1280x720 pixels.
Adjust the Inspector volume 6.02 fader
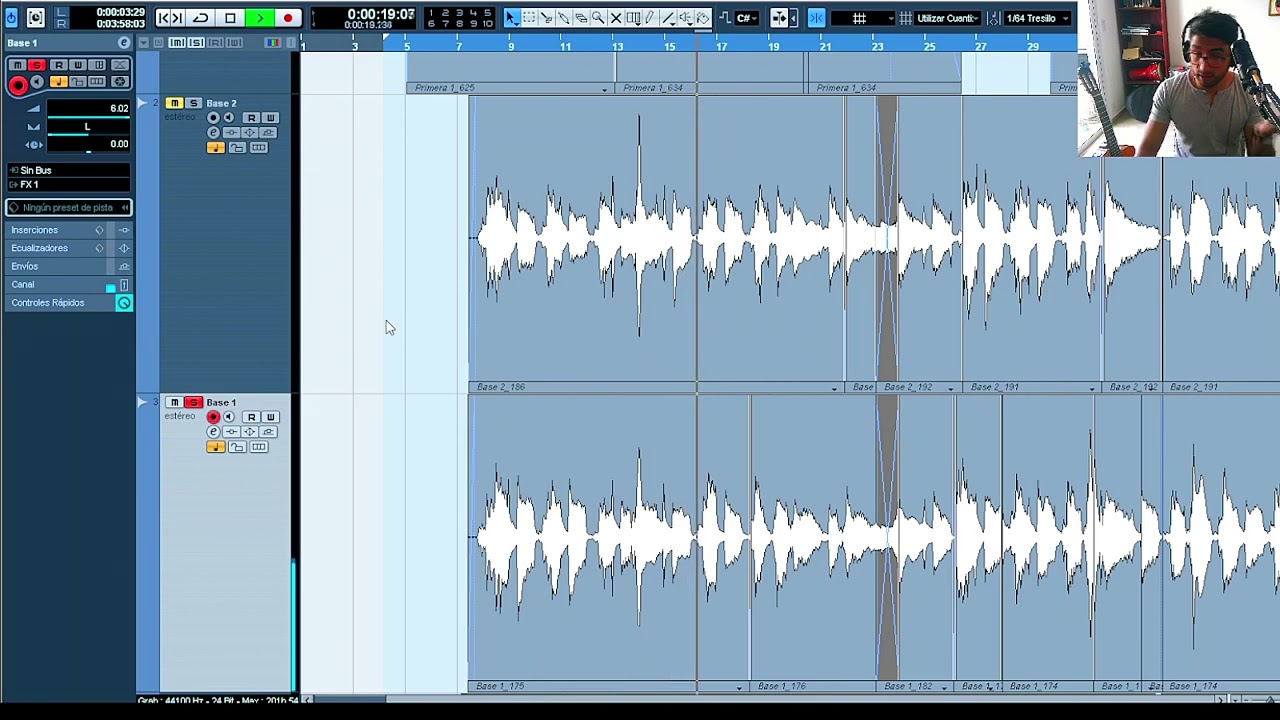88,109
